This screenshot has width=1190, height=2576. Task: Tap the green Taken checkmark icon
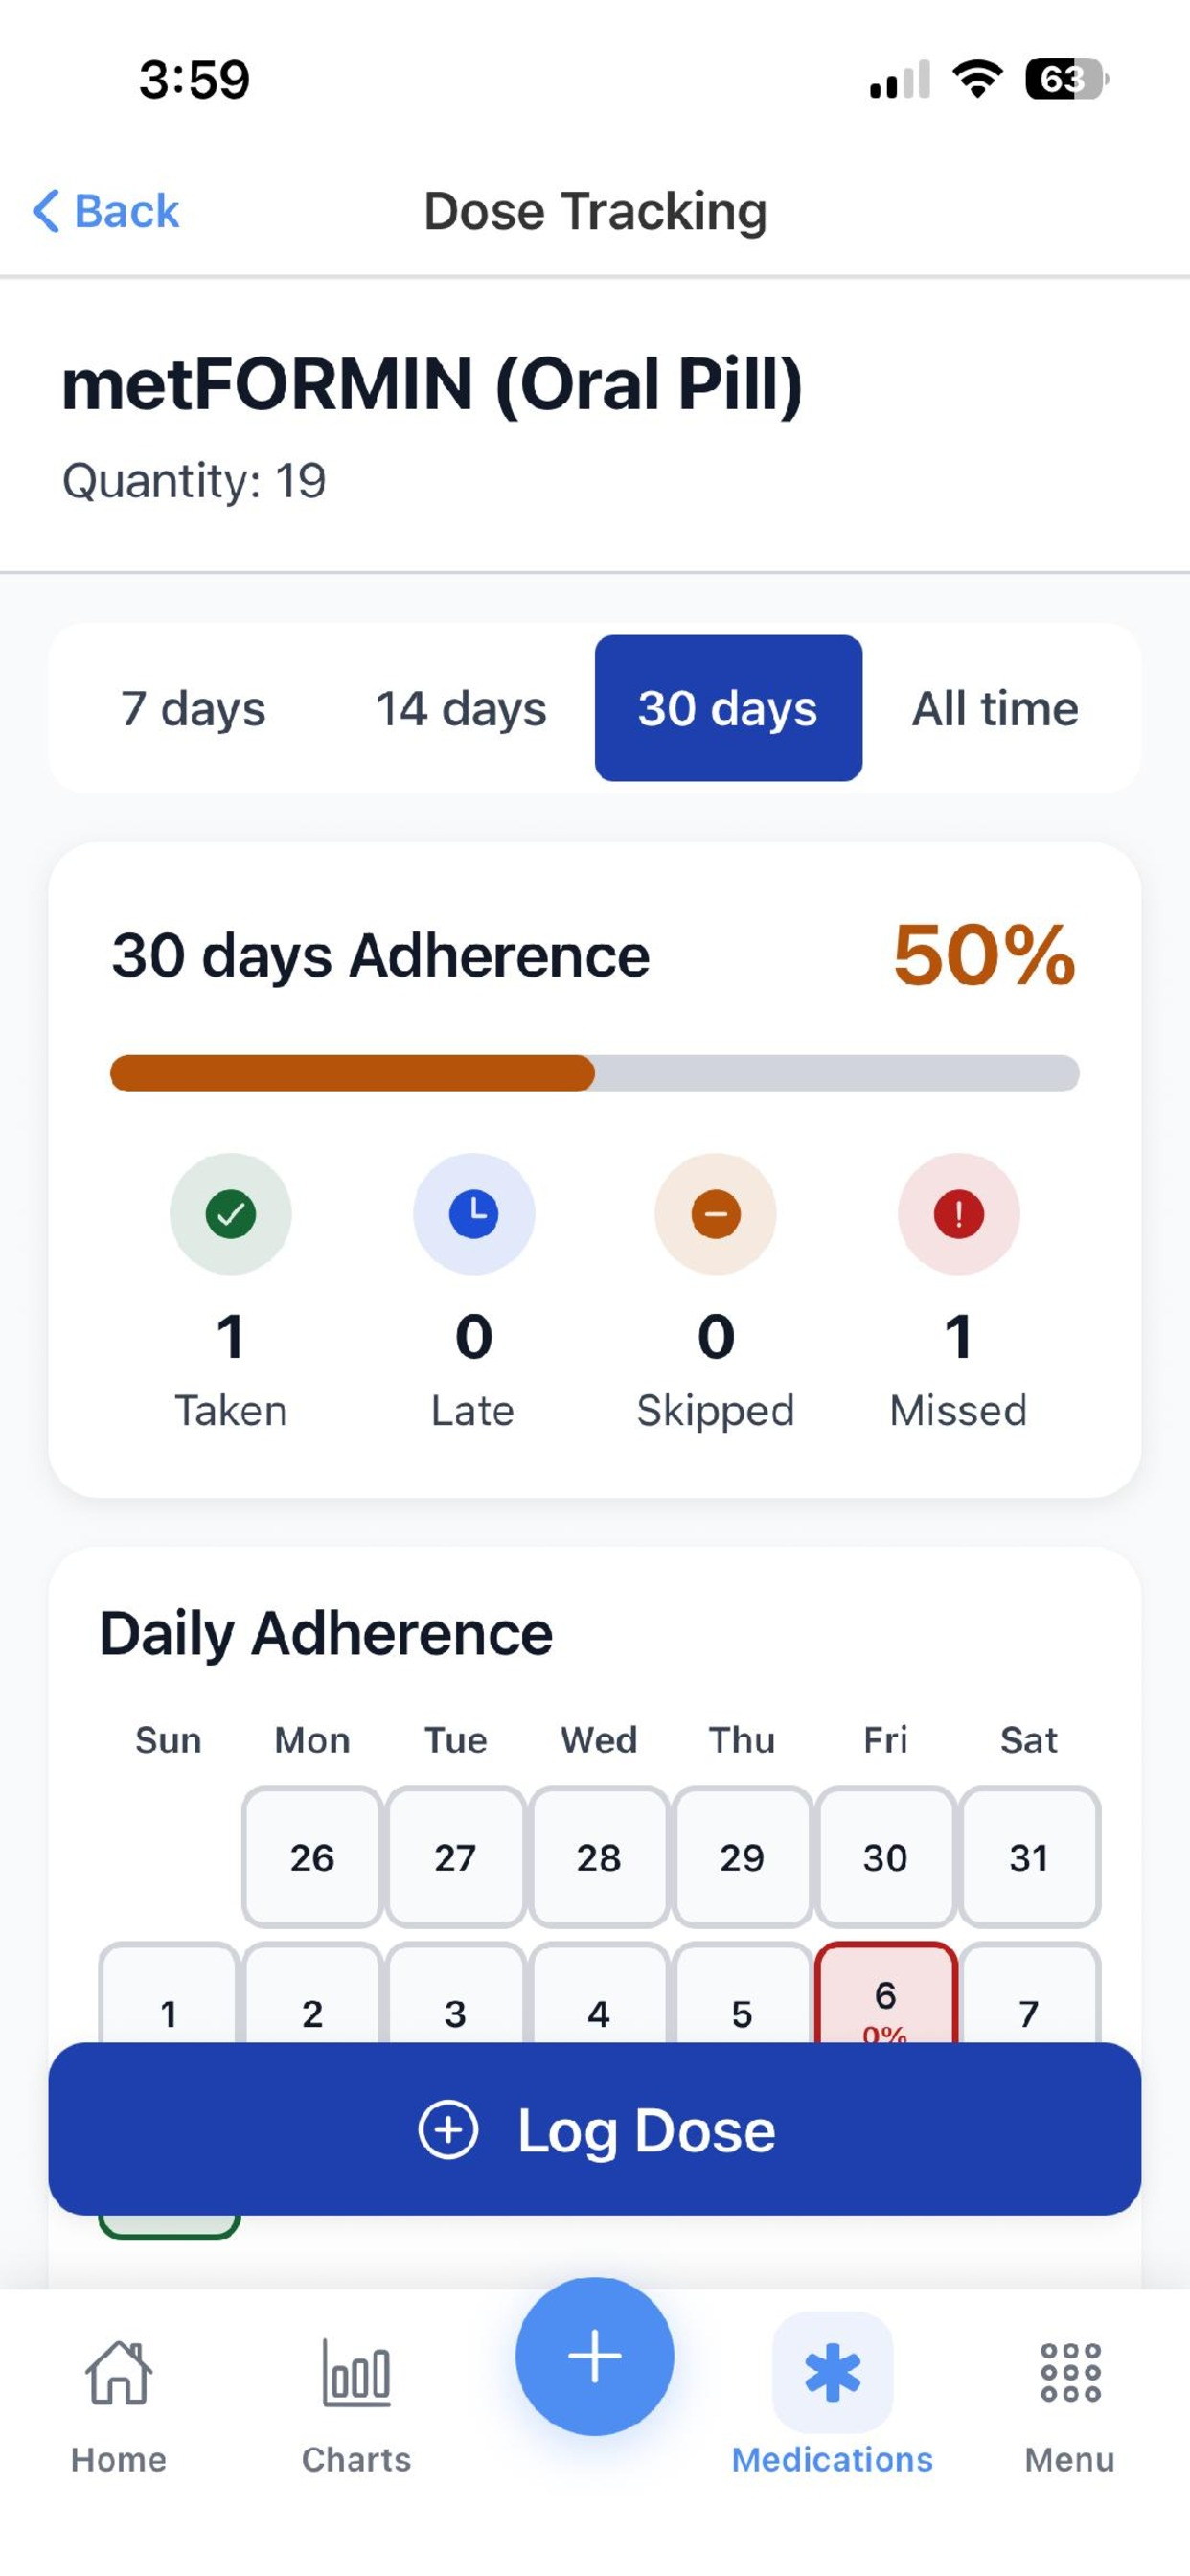tap(230, 1213)
